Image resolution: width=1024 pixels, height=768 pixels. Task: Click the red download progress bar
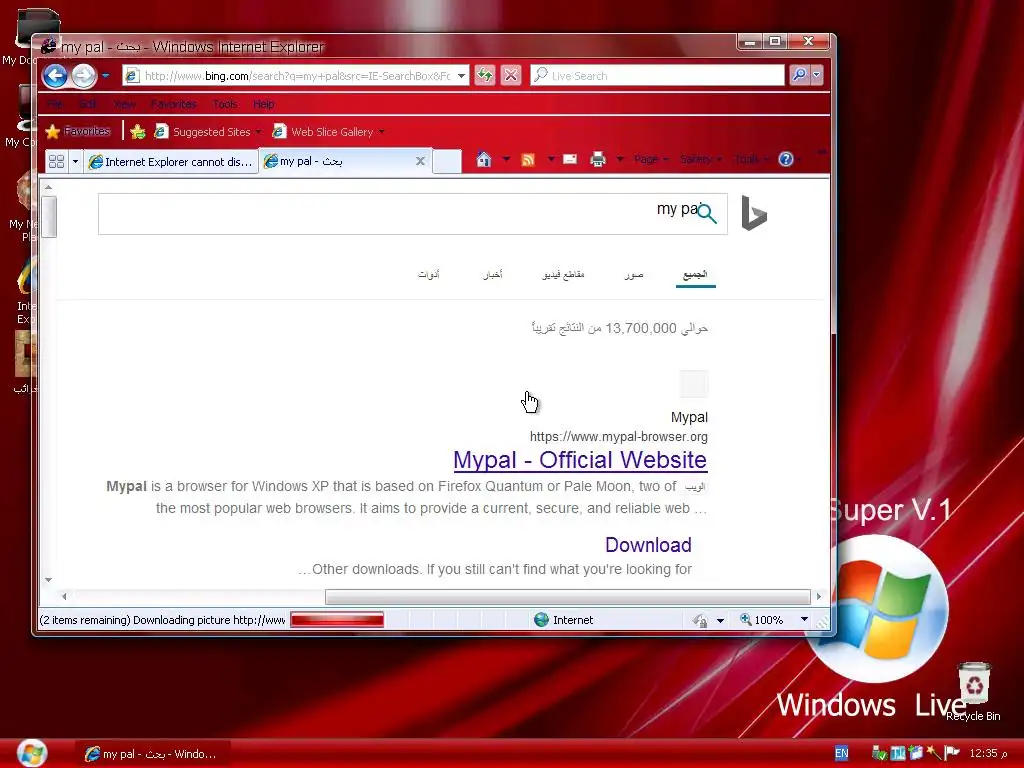pos(337,620)
